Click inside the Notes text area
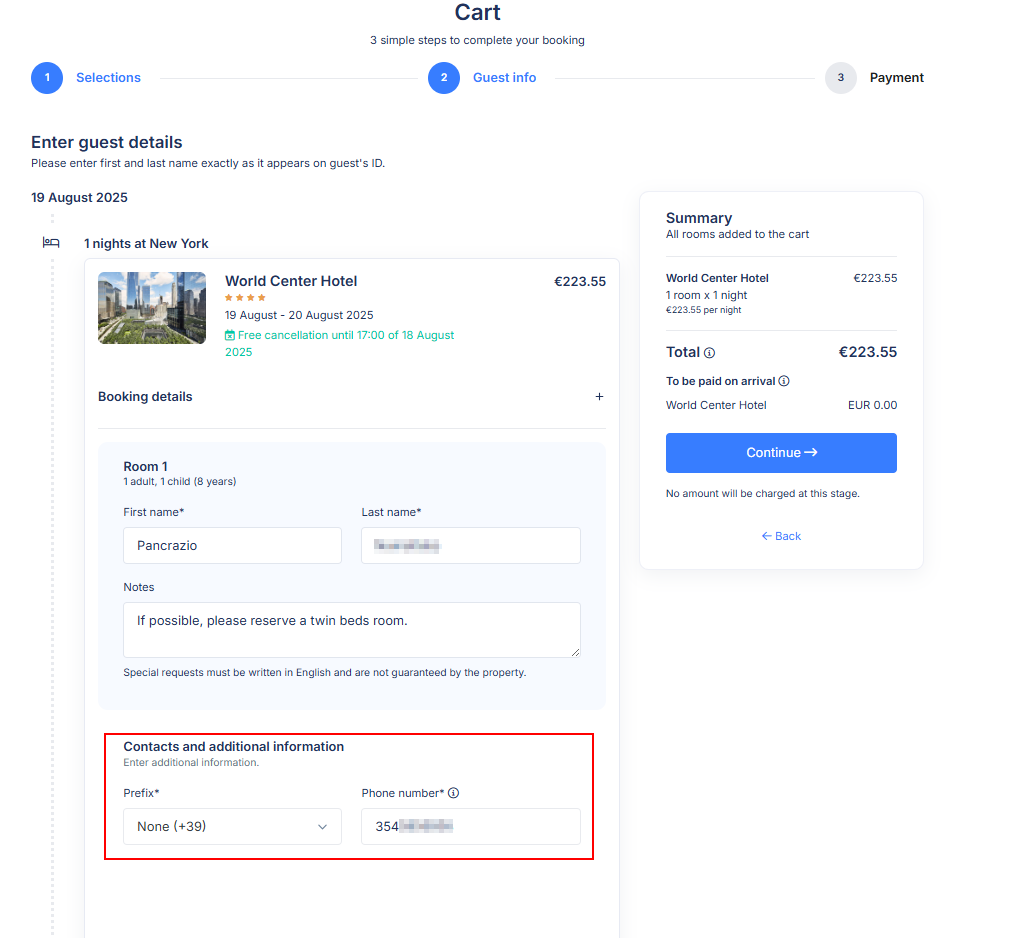Screen dimensions: 1034x938 (x=351, y=629)
